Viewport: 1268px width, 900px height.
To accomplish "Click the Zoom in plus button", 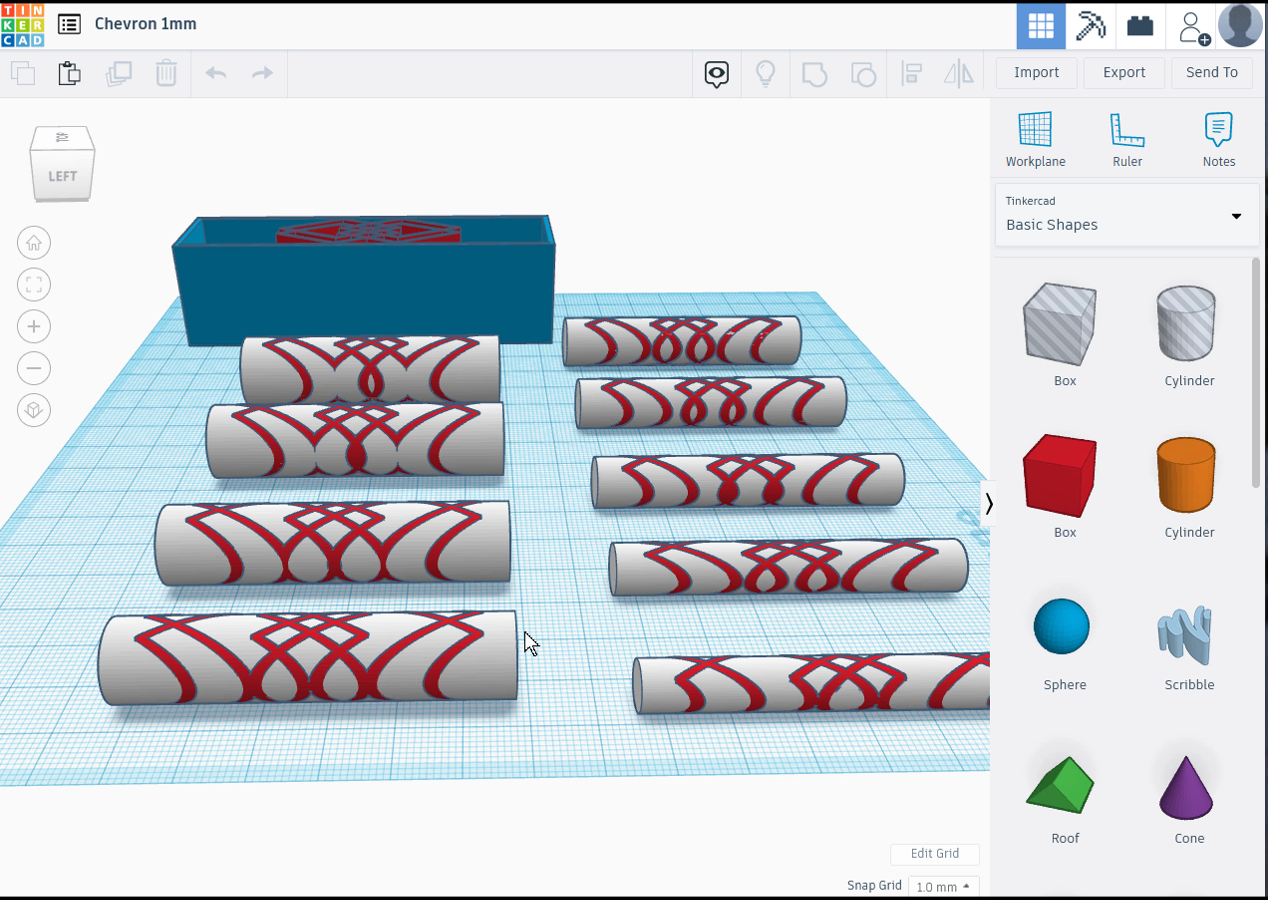I will 34,327.
